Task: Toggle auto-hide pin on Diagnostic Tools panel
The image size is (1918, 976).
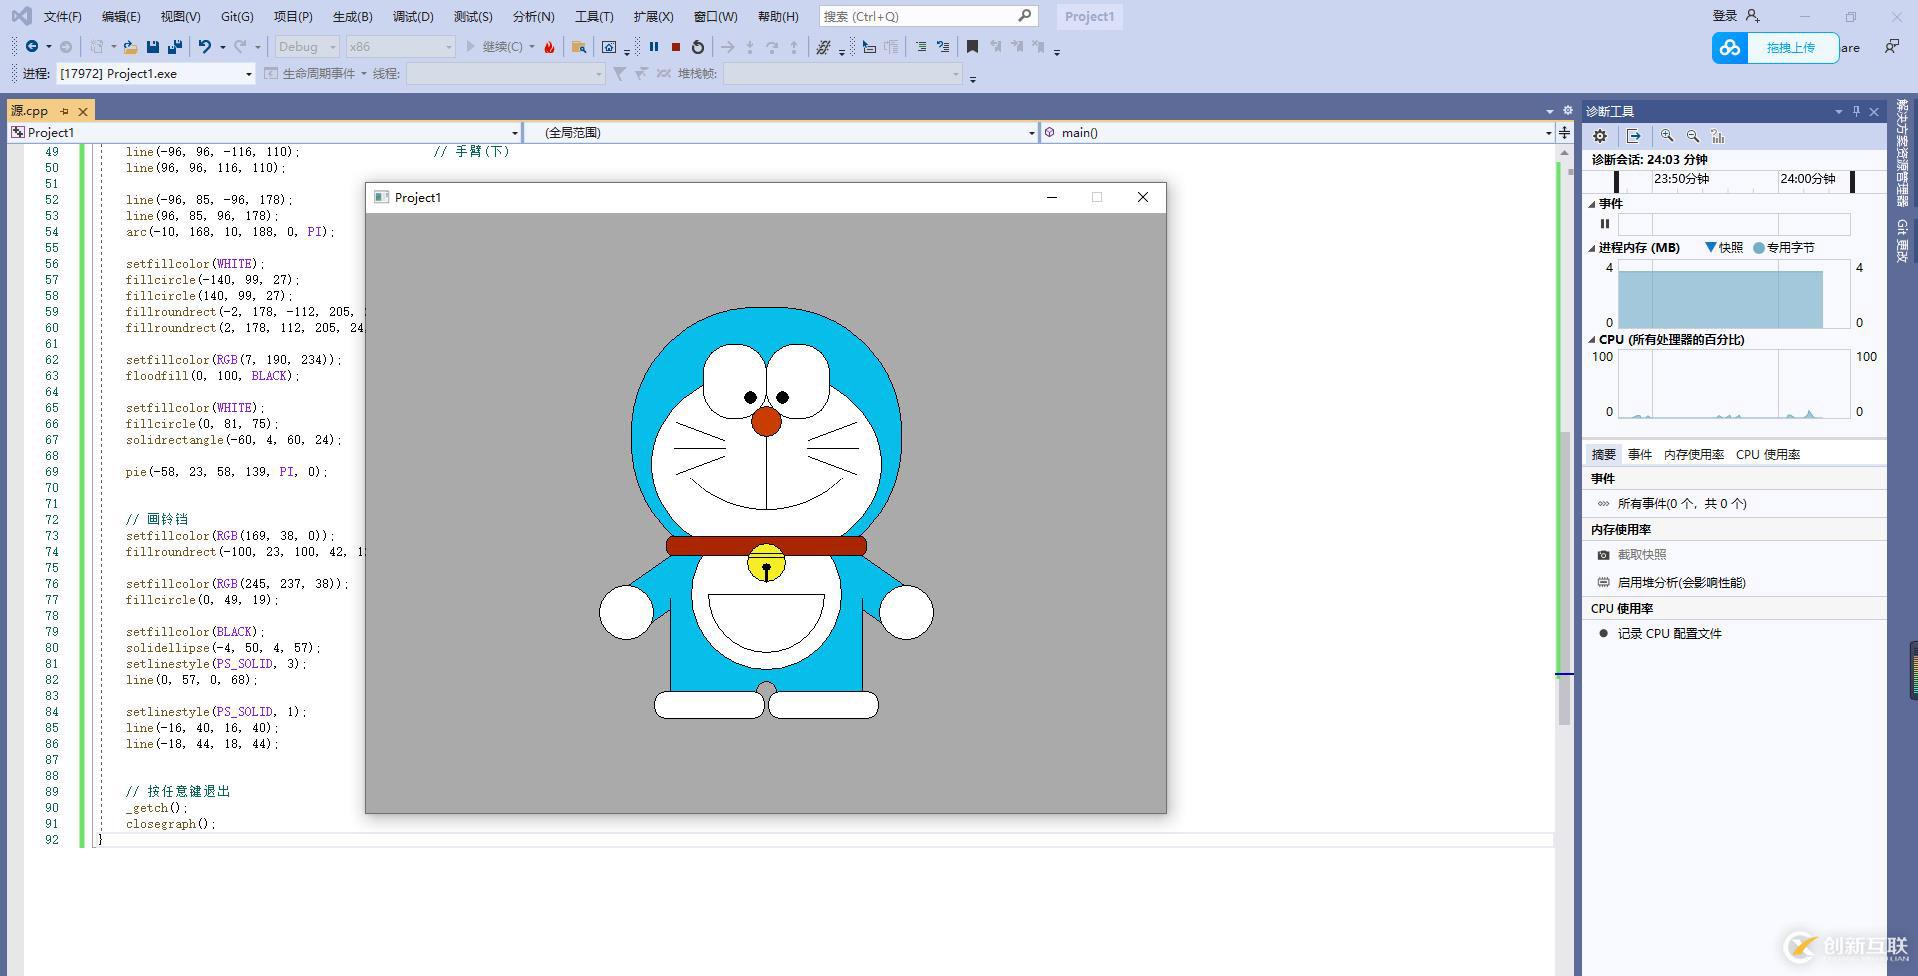Action: [x=1856, y=111]
